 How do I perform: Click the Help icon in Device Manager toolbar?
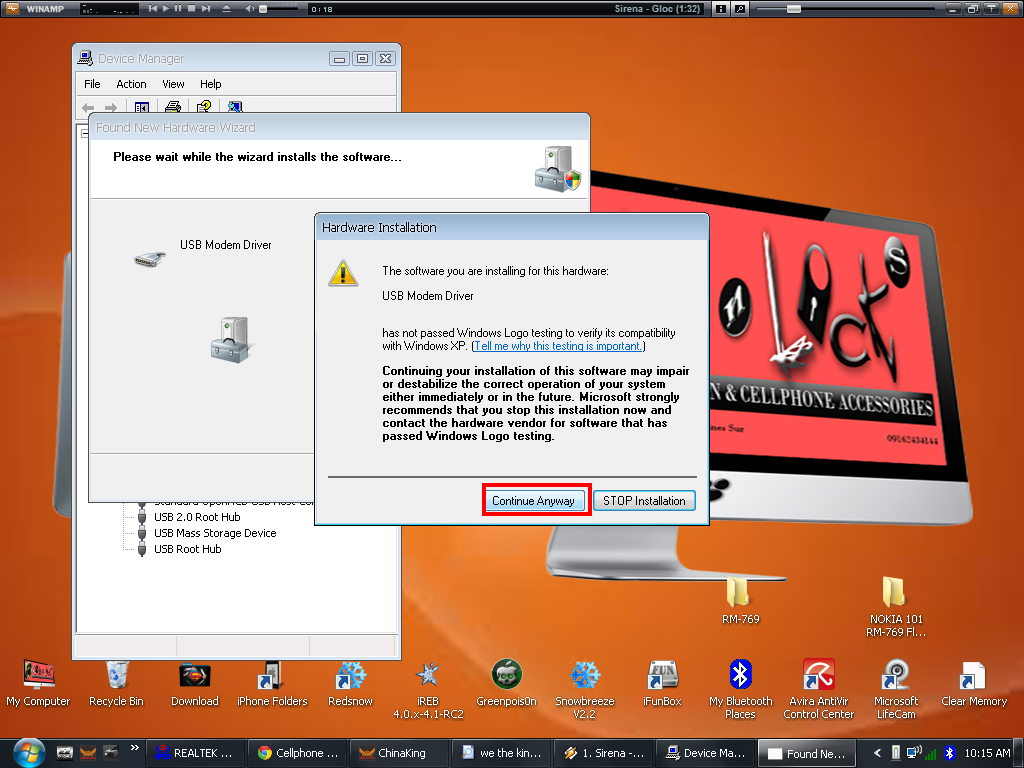(204, 106)
